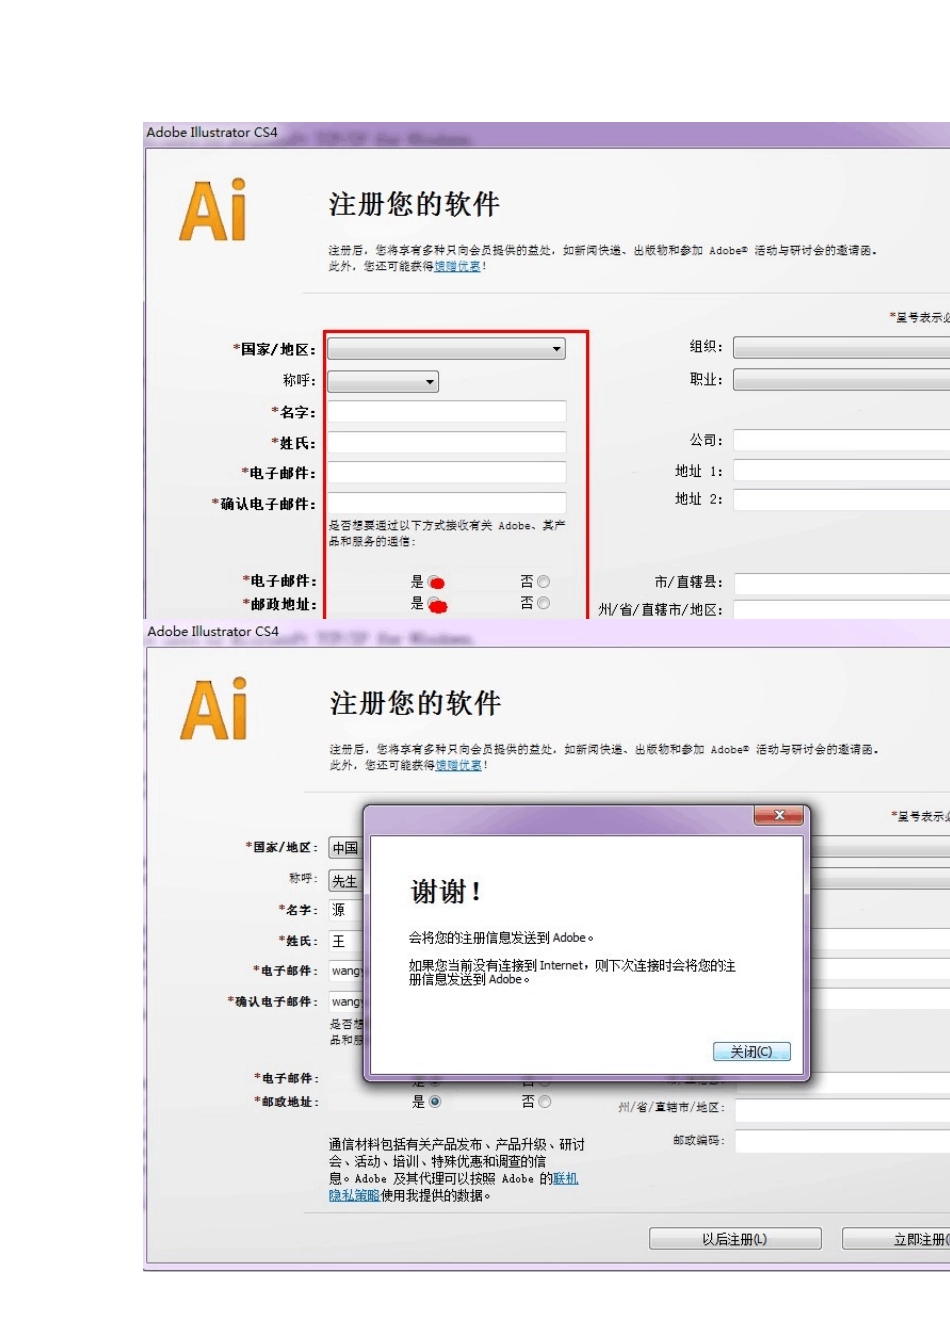Click the 地址 1 input field
This screenshot has width=950, height=1344.
click(x=841, y=471)
